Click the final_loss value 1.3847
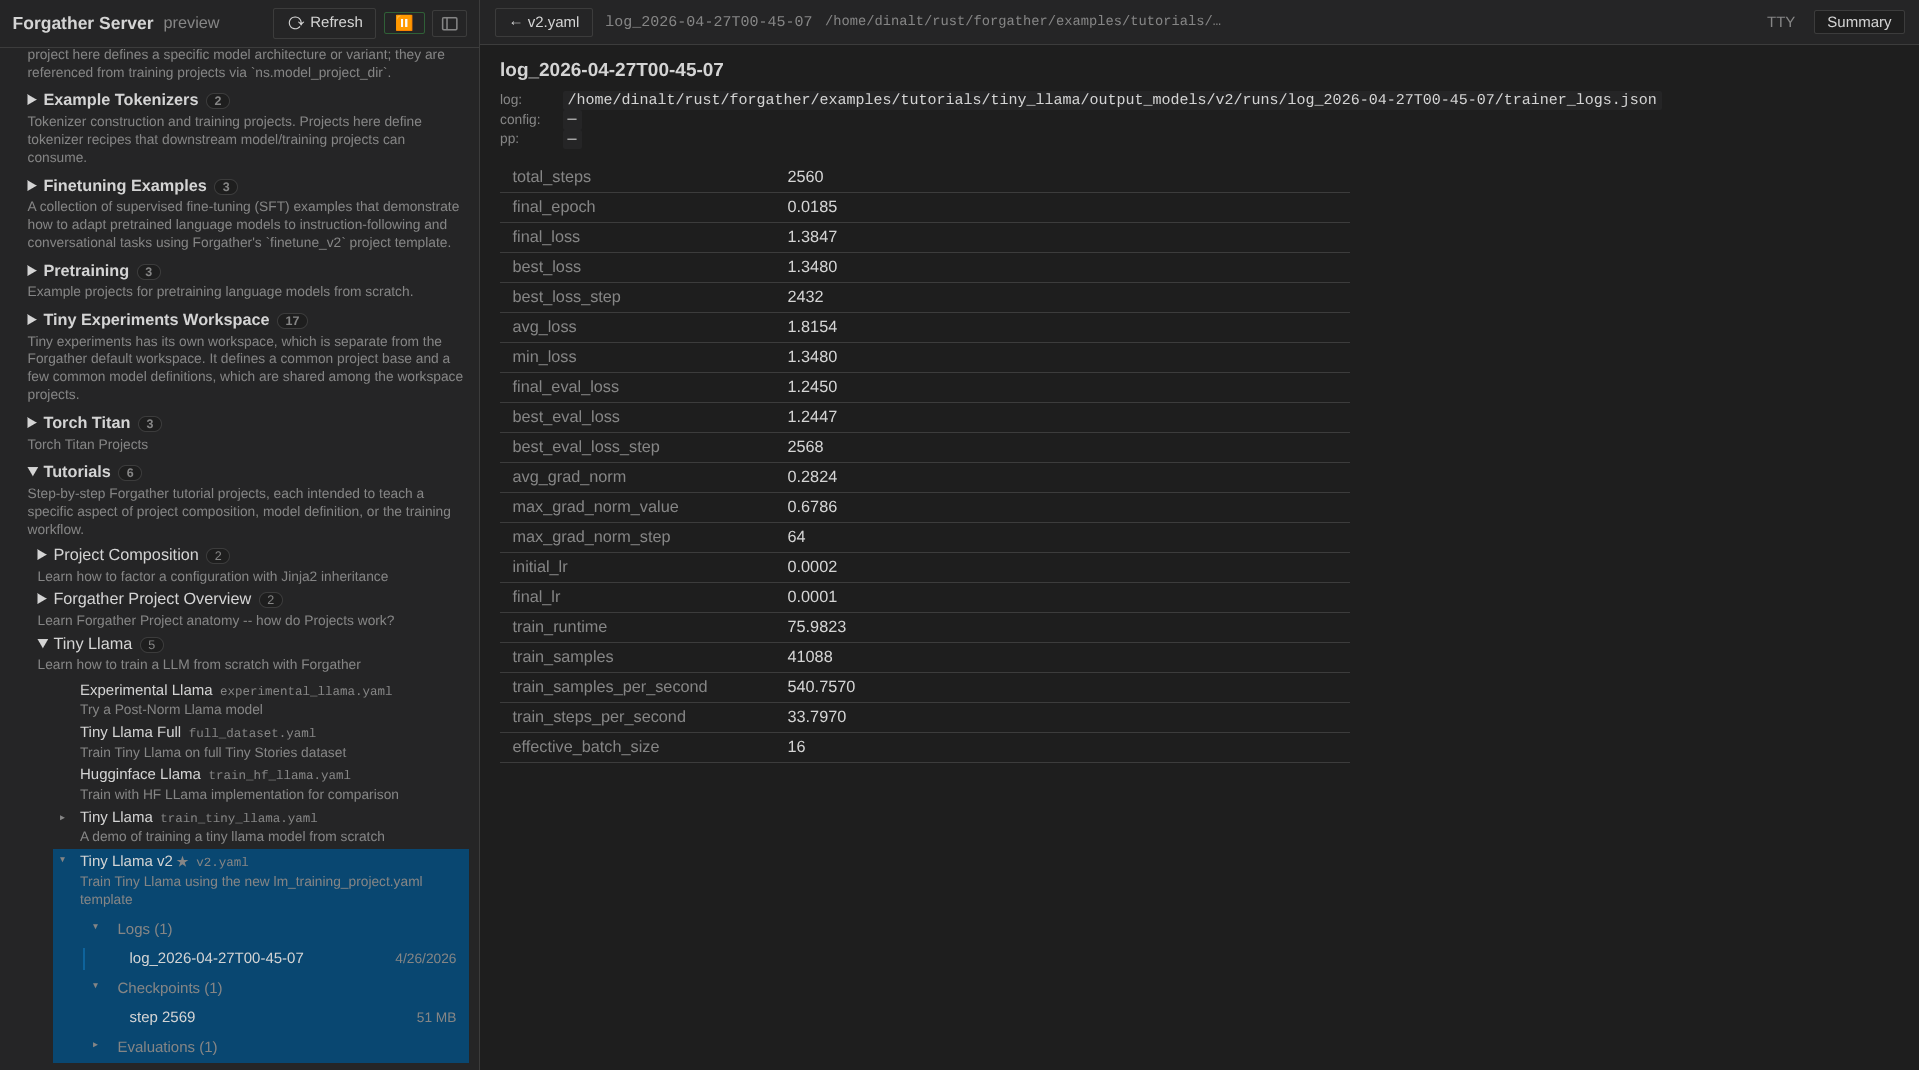 (x=812, y=237)
